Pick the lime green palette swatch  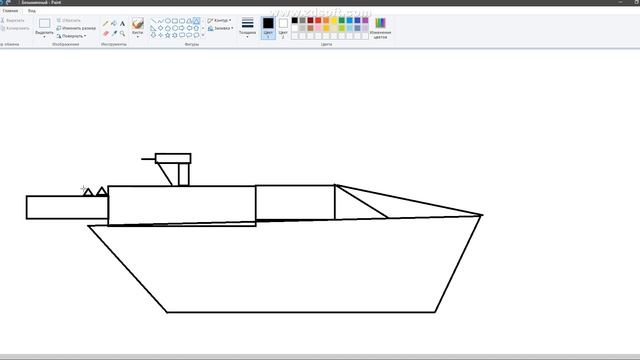click(342, 28)
